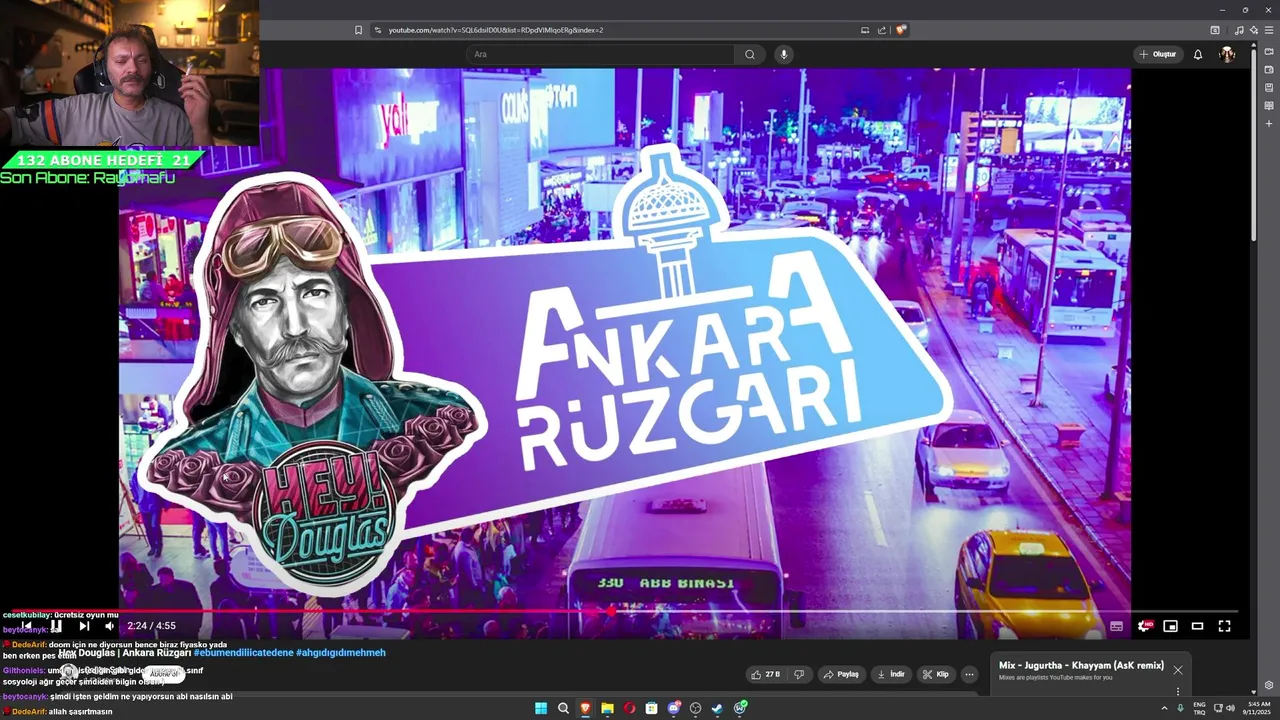This screenshot has height=720, width=1280.
Task: Share the page from the address bar
Action: [x=882, y=30]
